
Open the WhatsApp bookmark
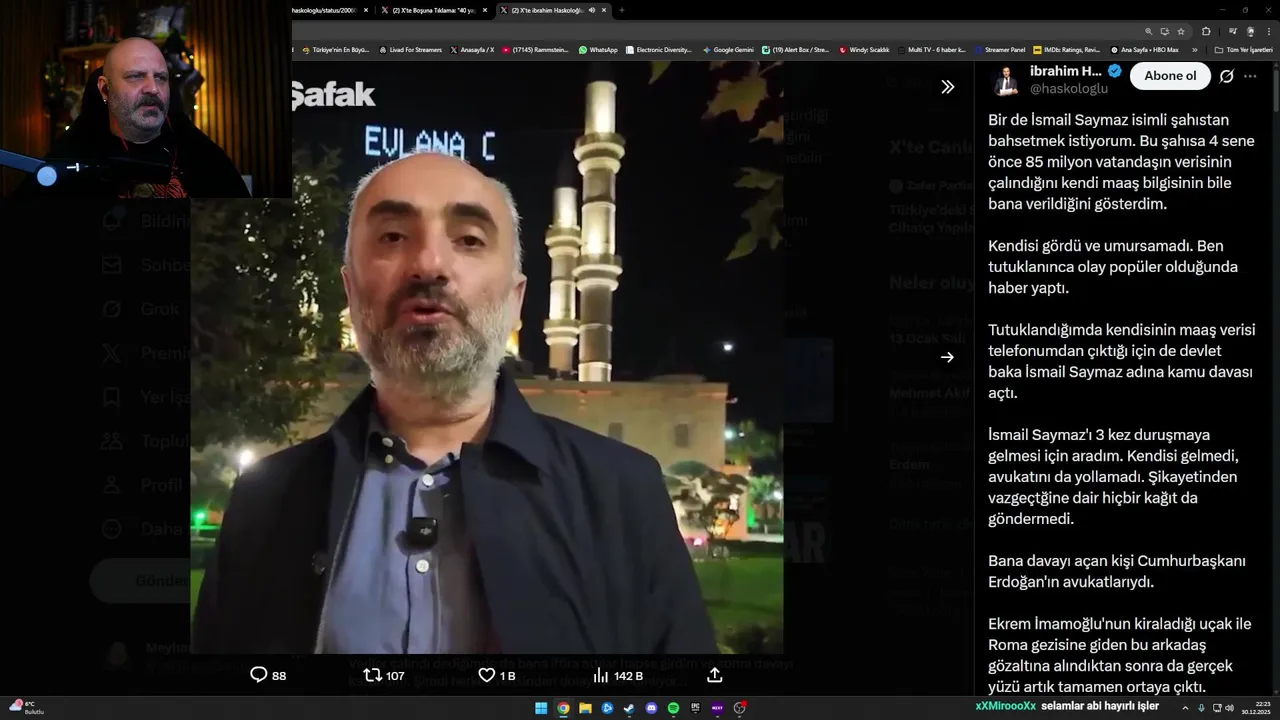pos(598,49)
